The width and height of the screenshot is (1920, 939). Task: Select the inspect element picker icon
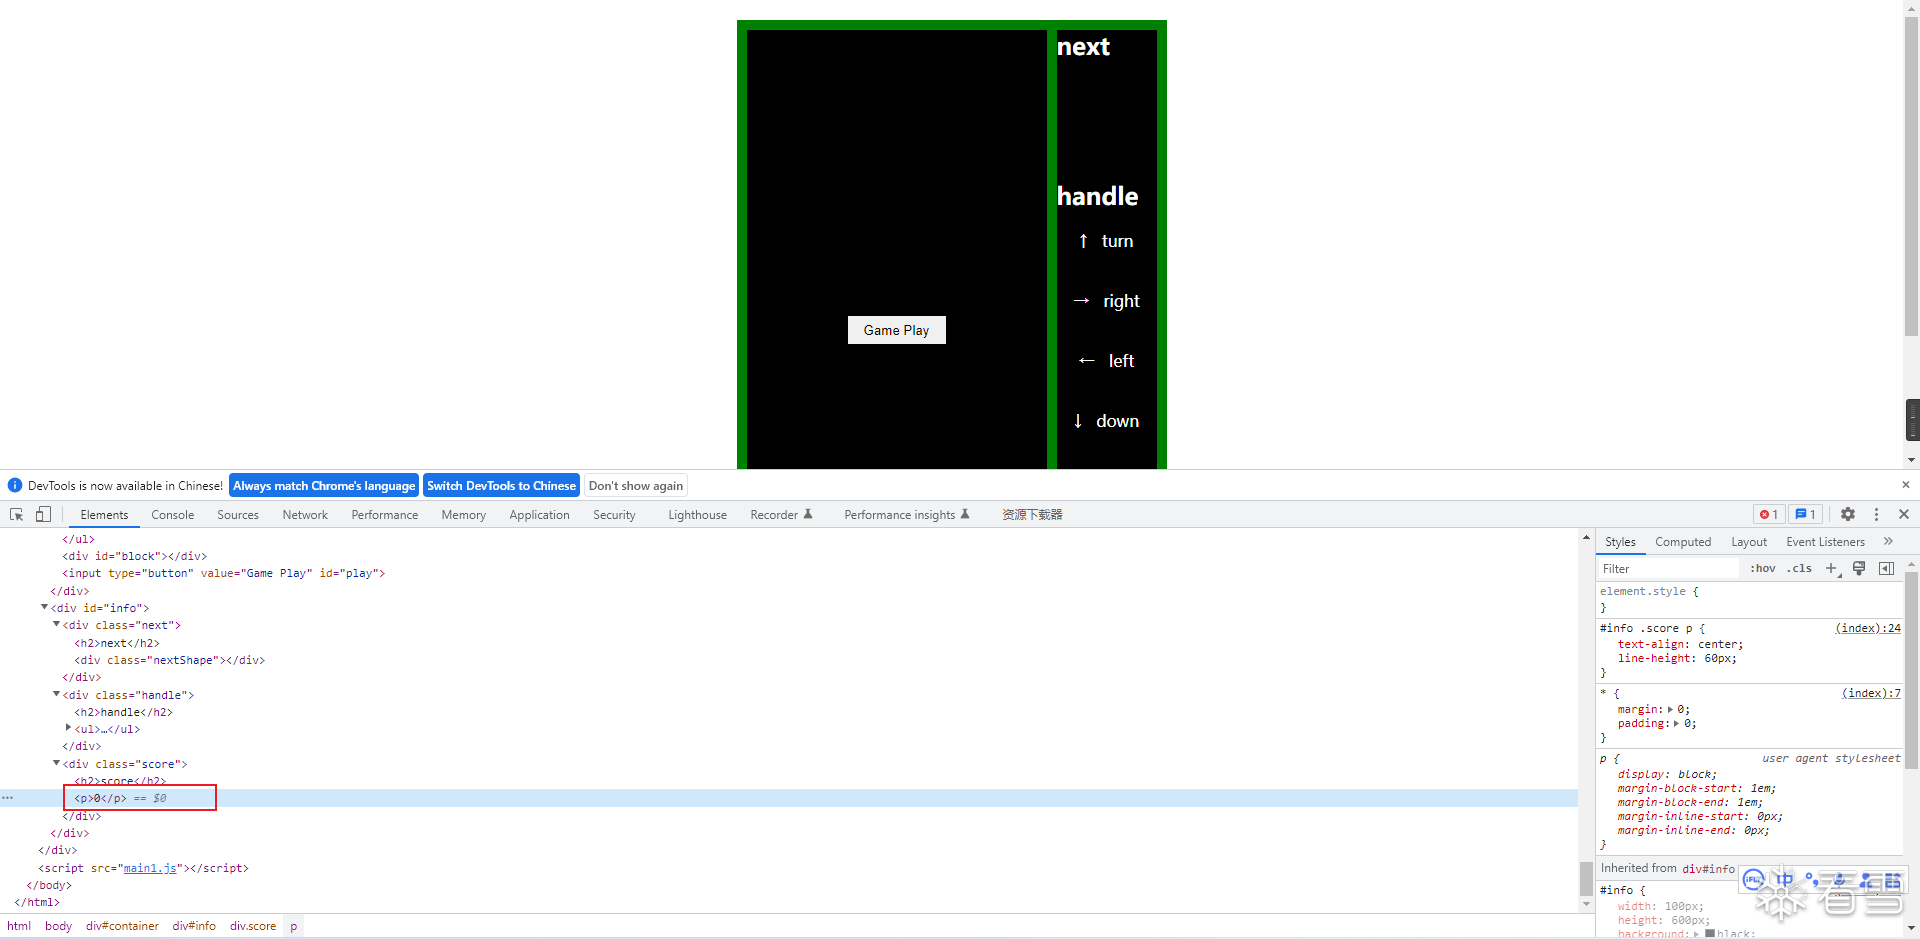point(16,514)
